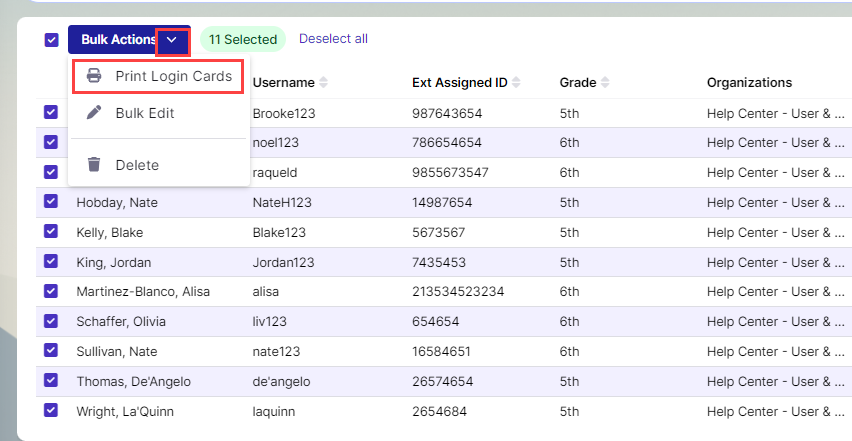Uncheck the select-all checkbox at top
The width and height of the screenshot is (852, 441).
(x=51, y=40)
